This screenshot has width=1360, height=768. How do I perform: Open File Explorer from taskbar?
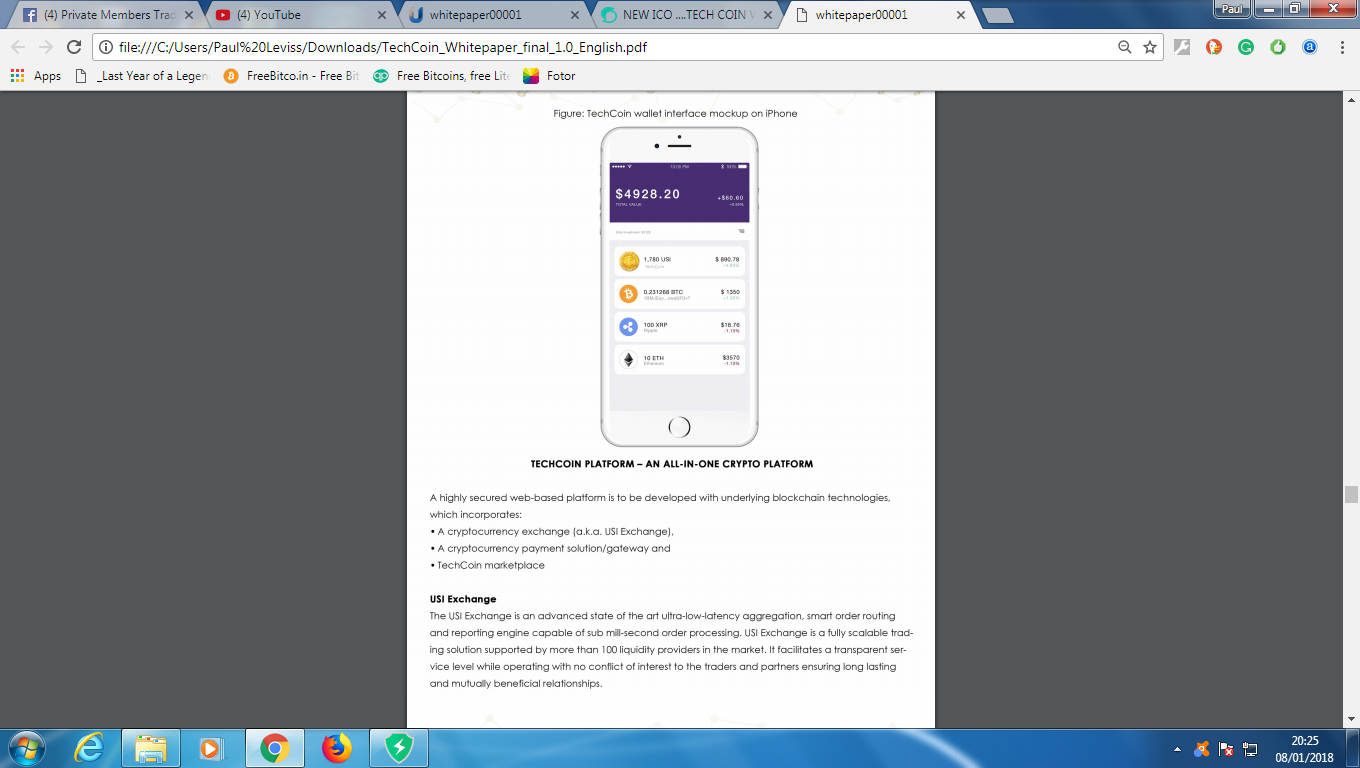point(151,748)
